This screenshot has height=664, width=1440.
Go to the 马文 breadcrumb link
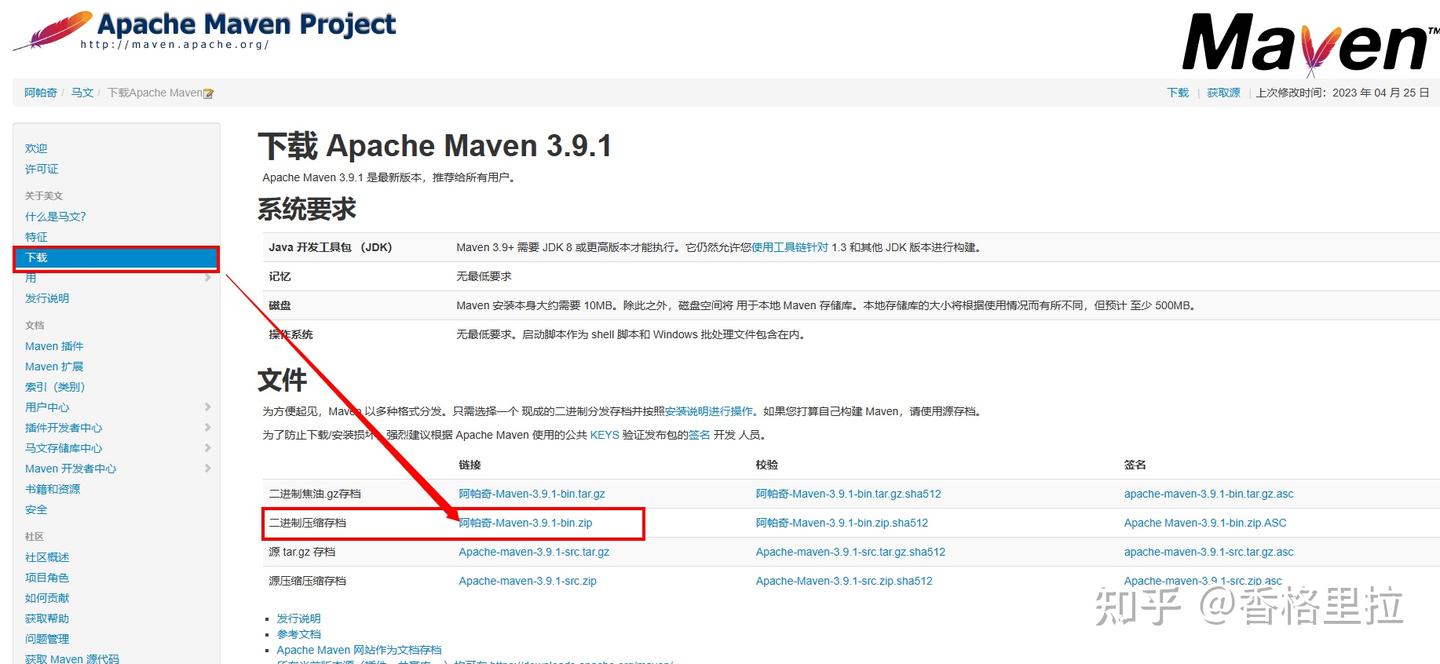tap(82, 93)
